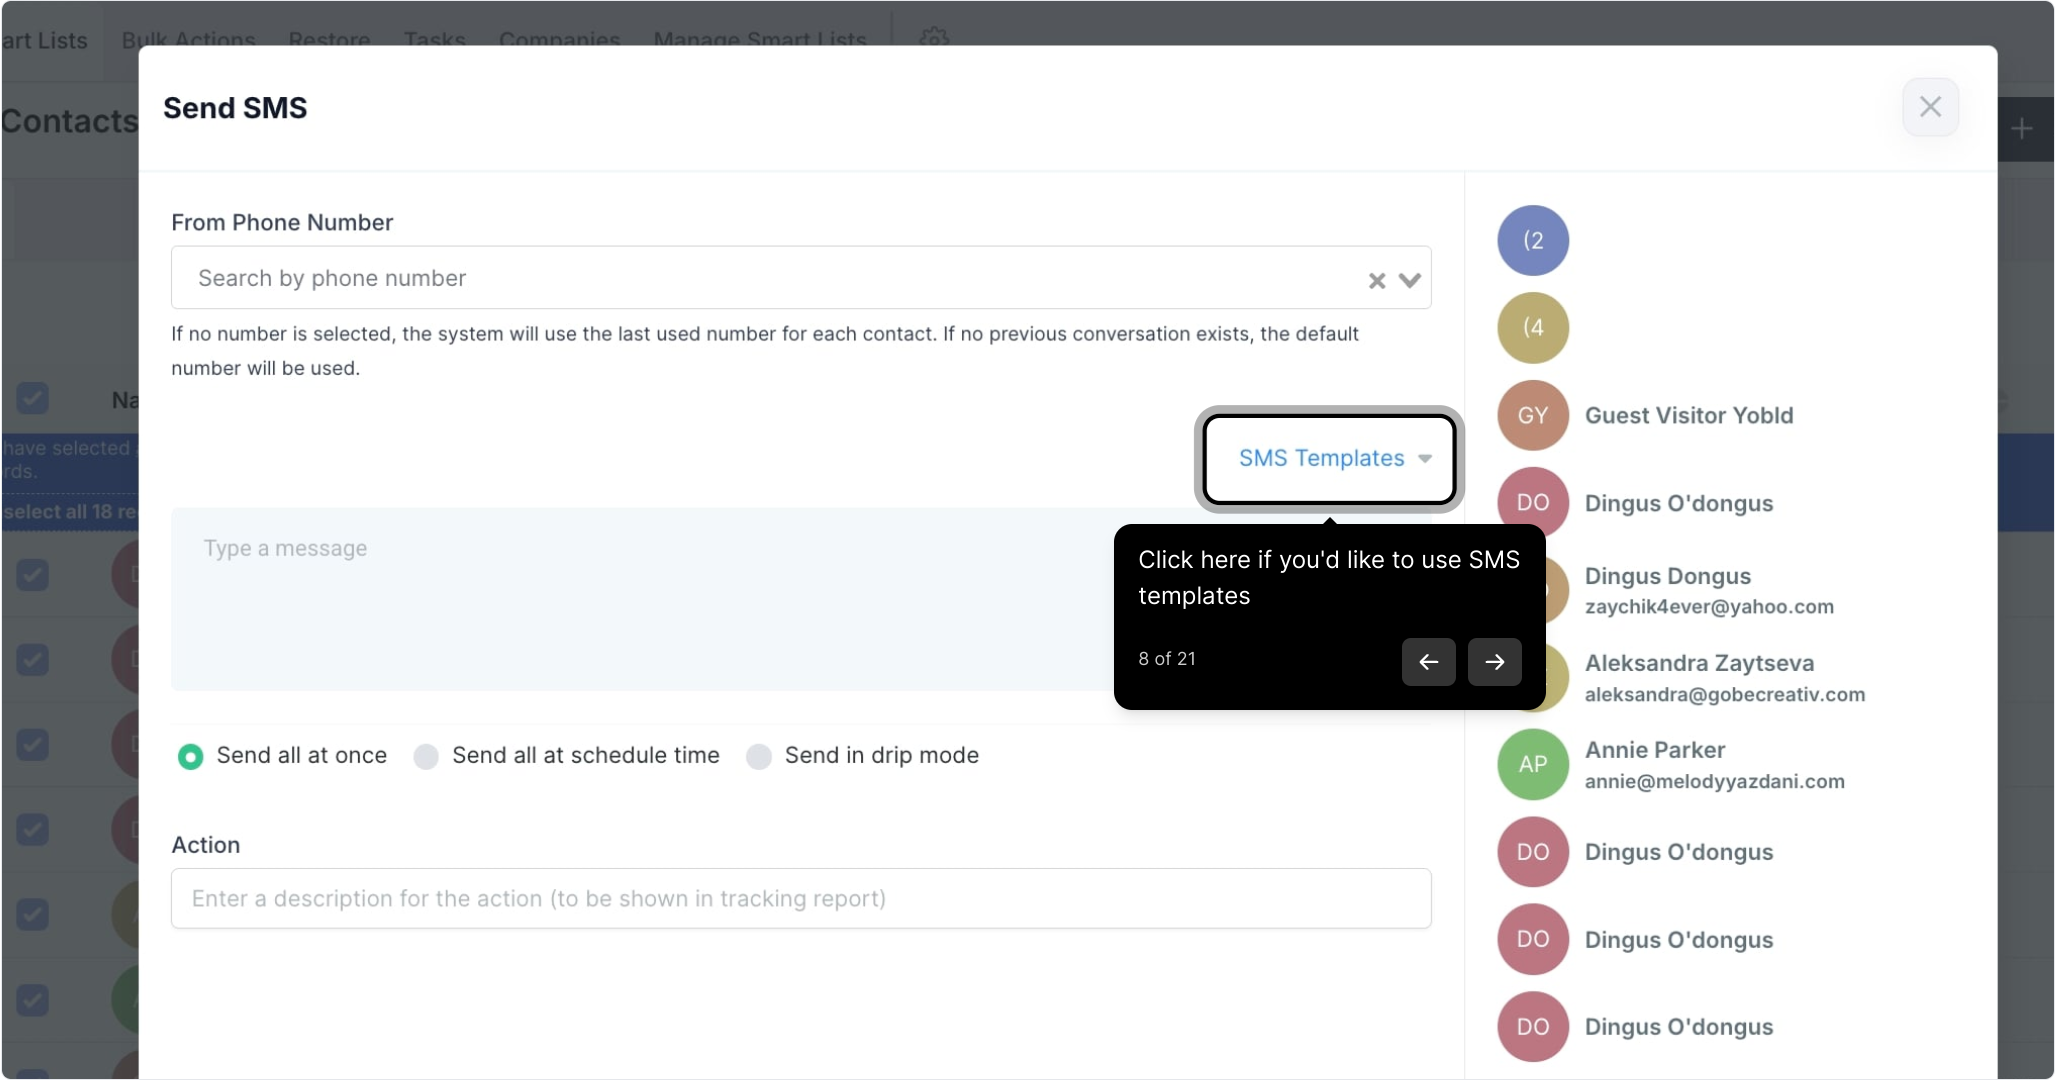Screen dimensions: 2056x1080
Task: Select Send in drip mode
Action: 759,757
